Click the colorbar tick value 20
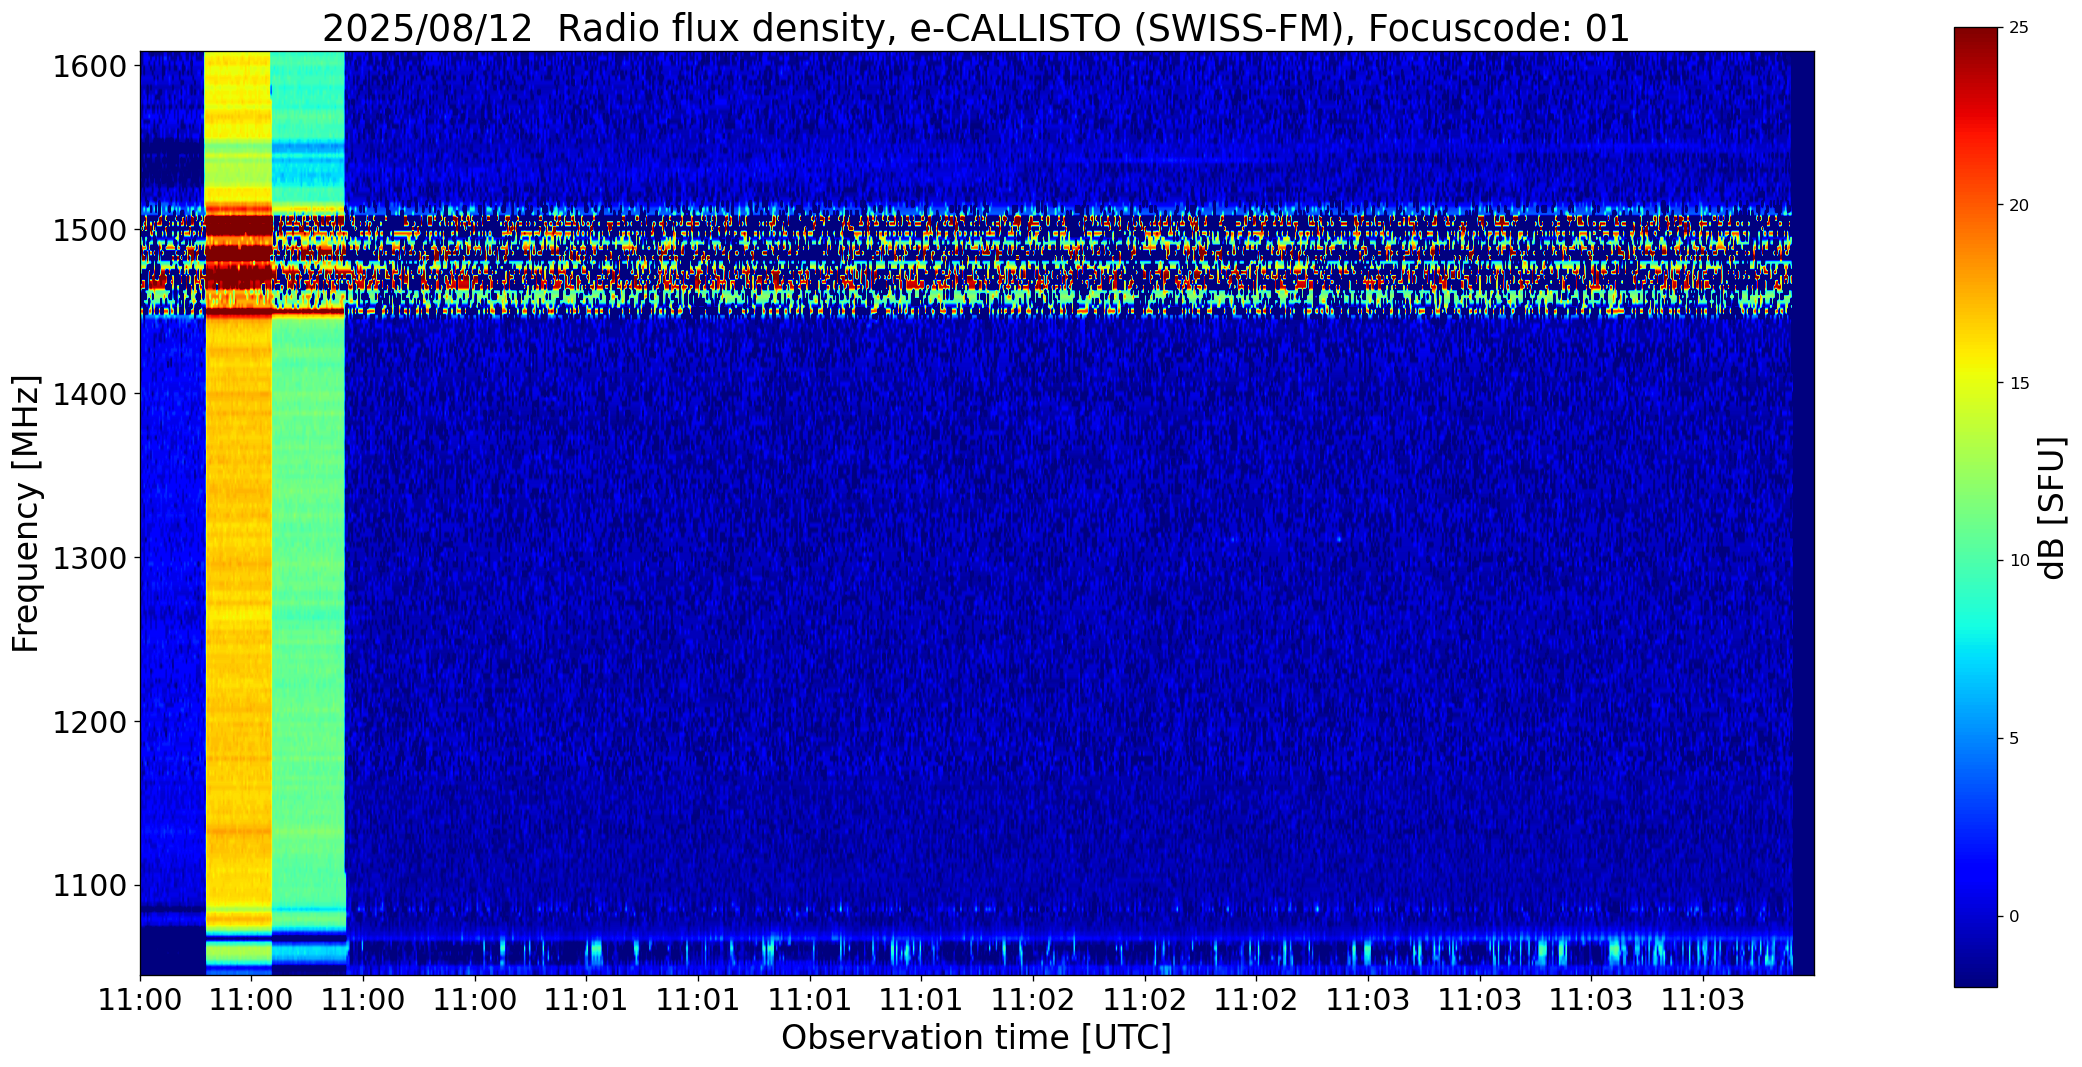Image resolution: width=2082 pixels, height=1067 pixels. (2019, 206)
